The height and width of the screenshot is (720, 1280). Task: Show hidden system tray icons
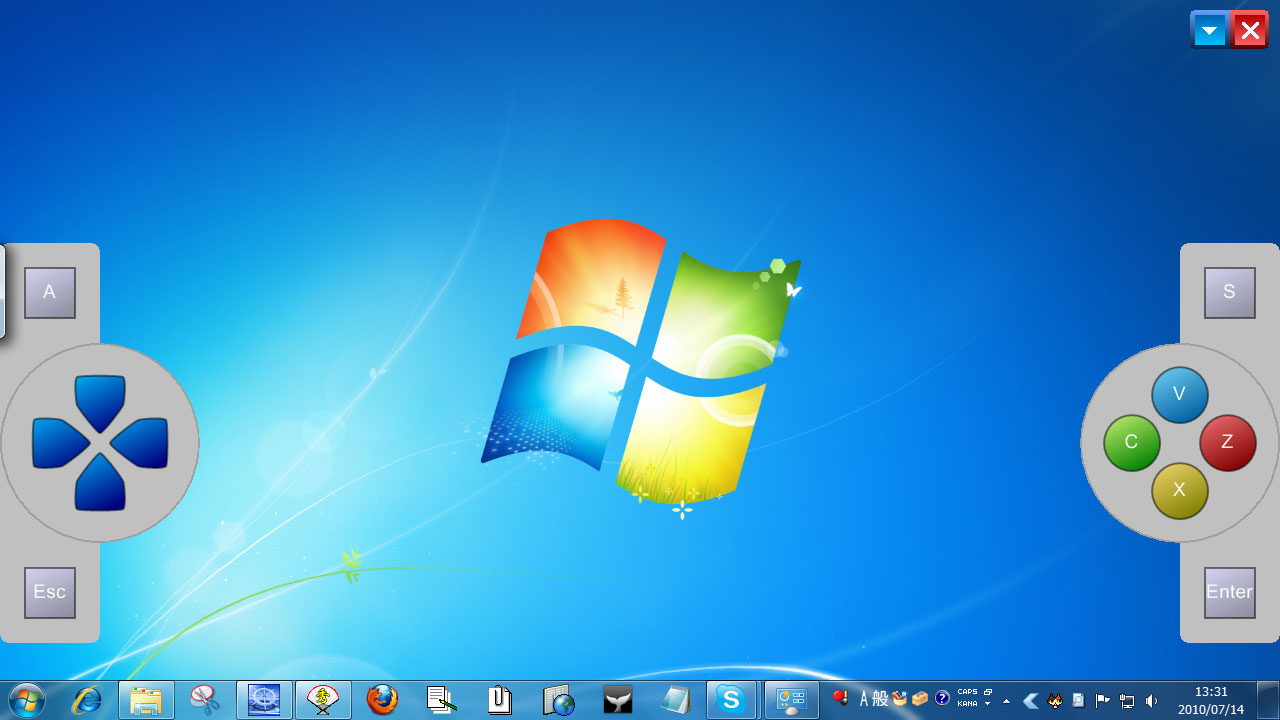[x=1006, y=701]
